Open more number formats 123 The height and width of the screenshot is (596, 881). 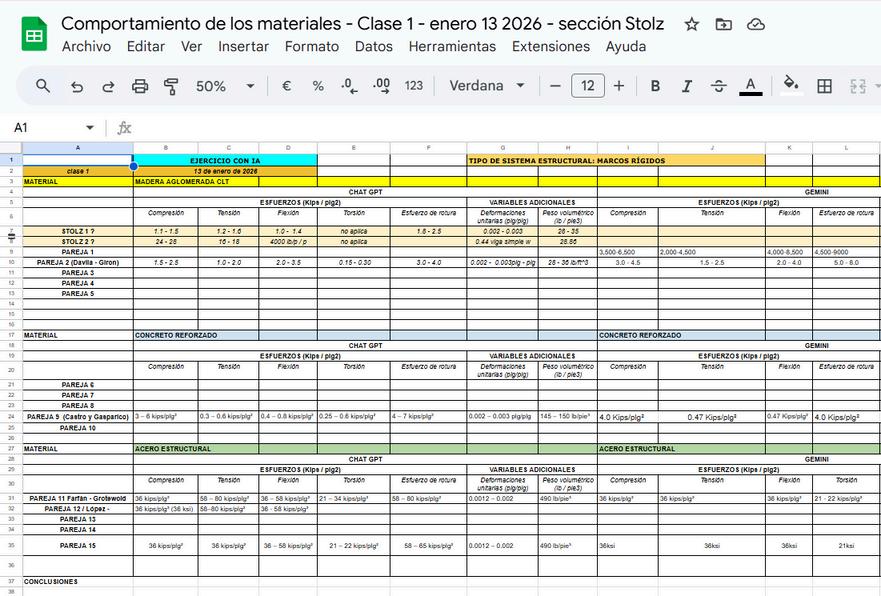(x=414, y=86)
